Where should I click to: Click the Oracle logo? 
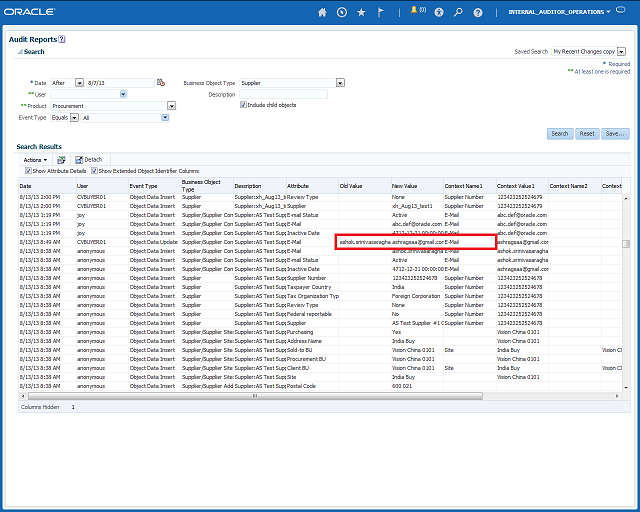29,12
